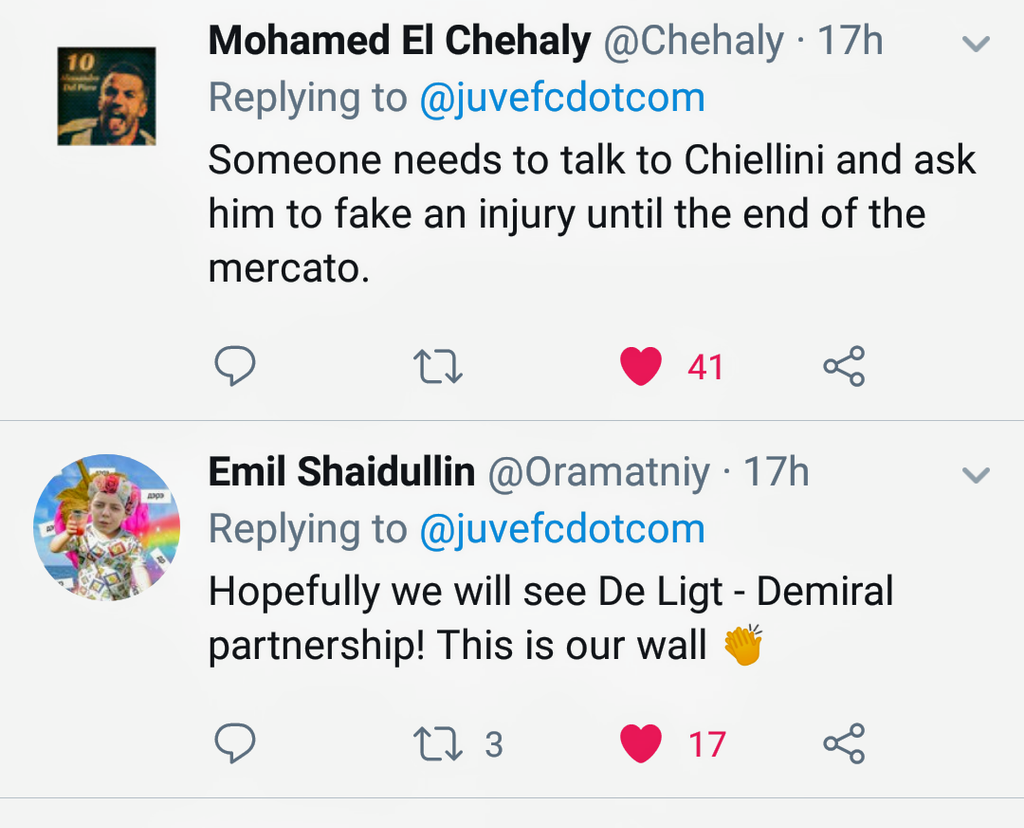Share Mohamed El Chehaly's tweet
Viewport: 1024px width, 828px height.
pyautogui.click(x=844, y=367)
